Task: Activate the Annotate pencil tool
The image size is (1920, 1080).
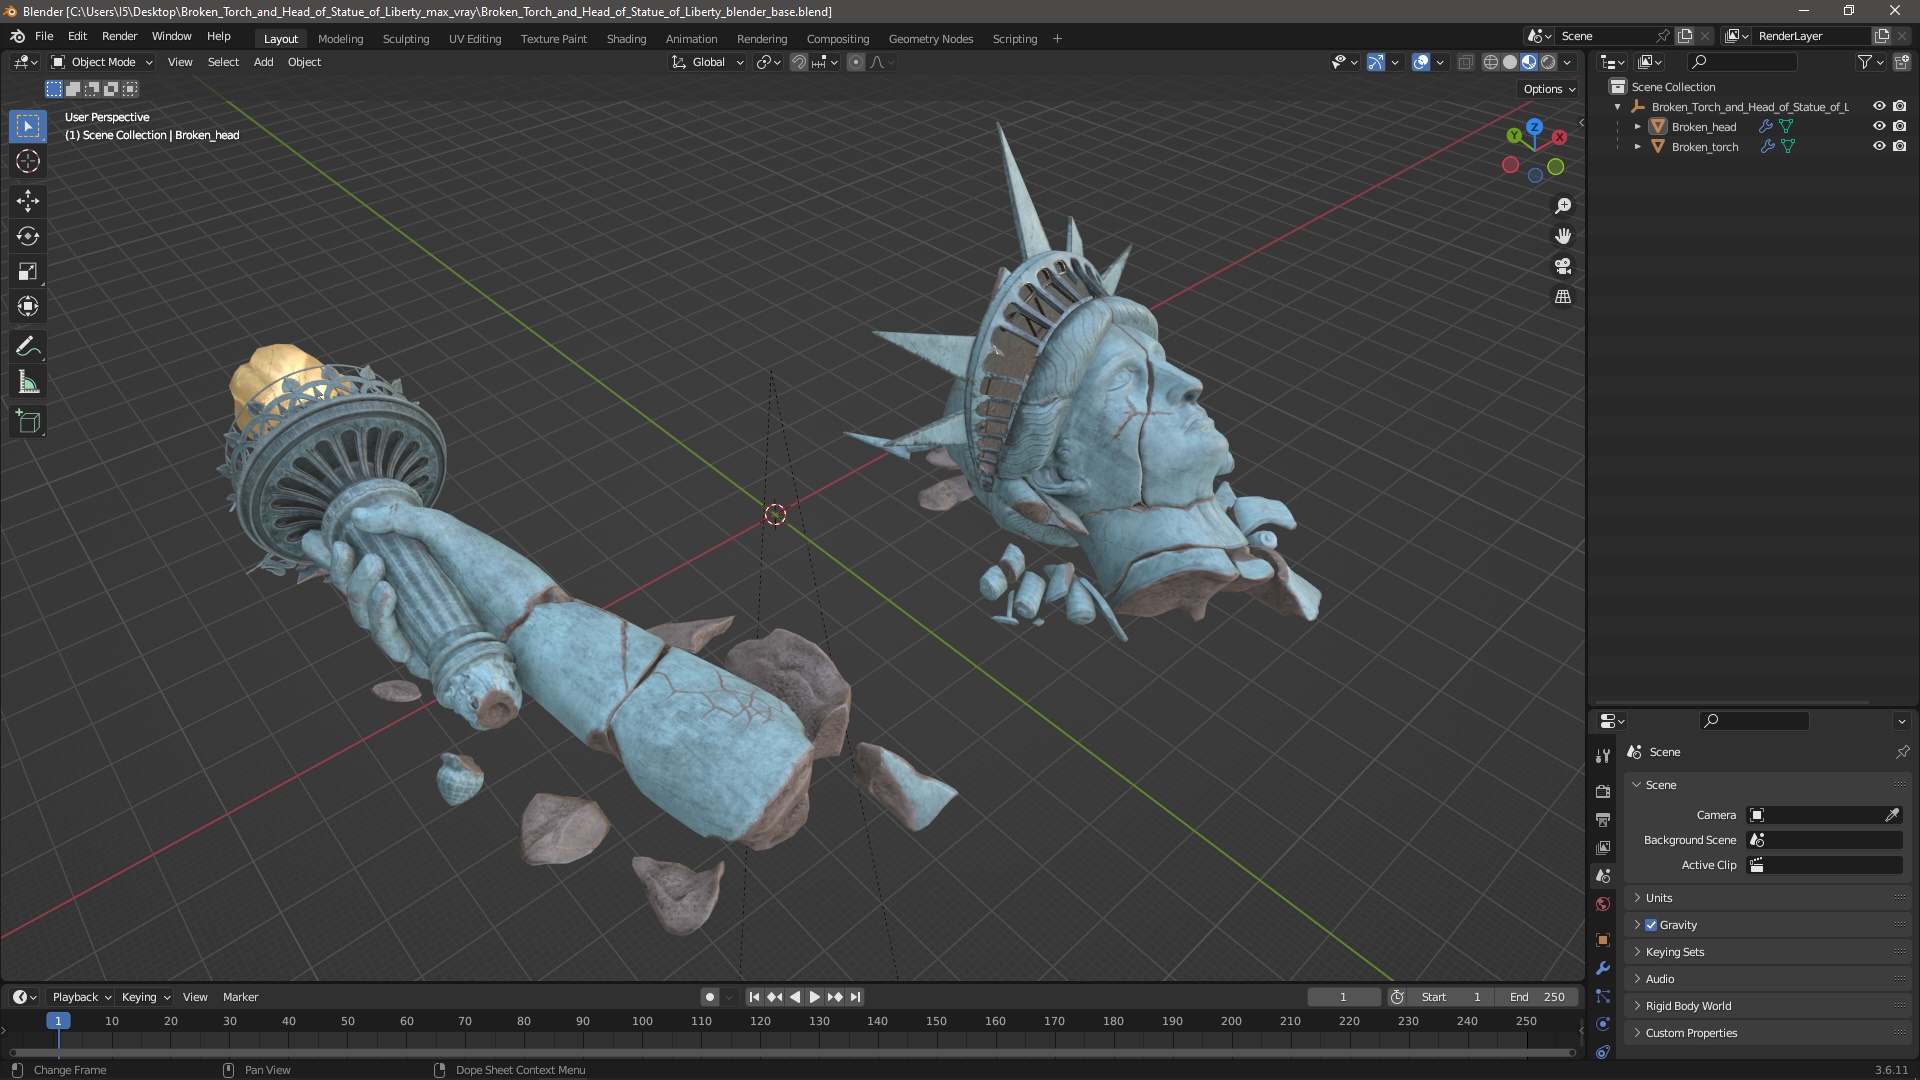Action: tap(28, 347)
